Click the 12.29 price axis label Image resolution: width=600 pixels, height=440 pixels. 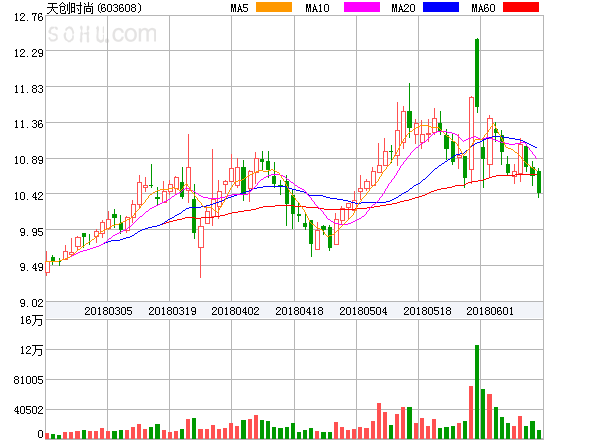tap(29, 53)
